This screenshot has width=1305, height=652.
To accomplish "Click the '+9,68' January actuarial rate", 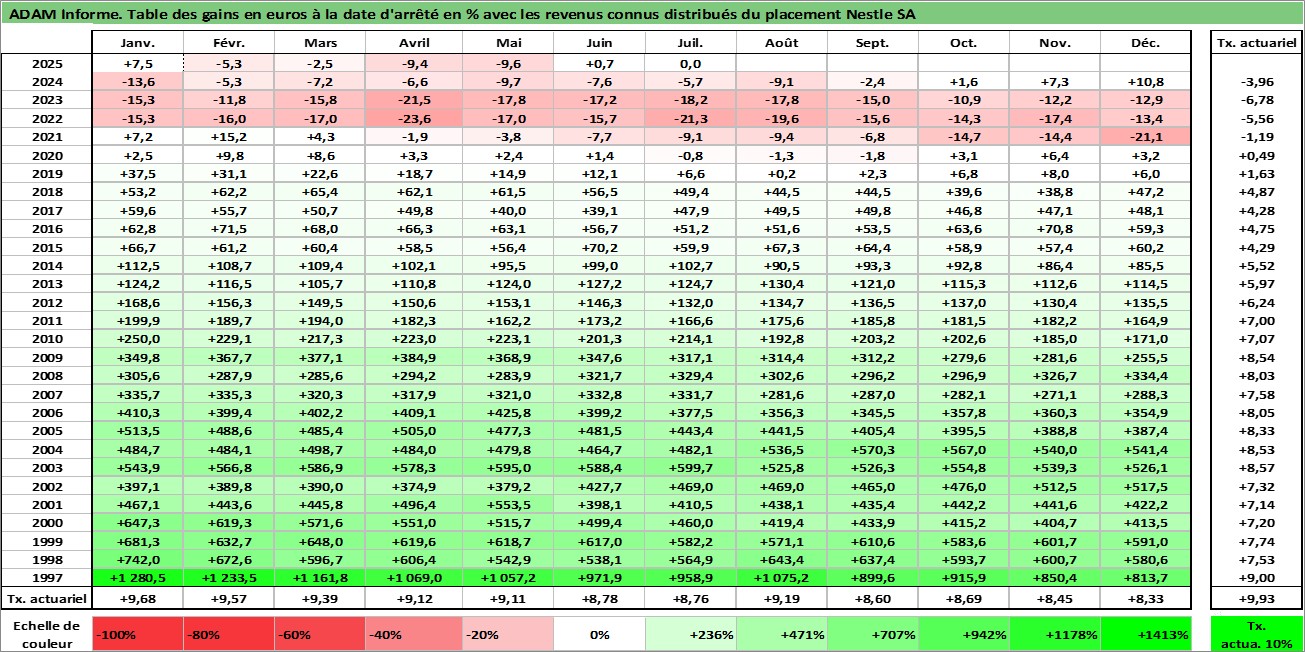I will (137, 598).
